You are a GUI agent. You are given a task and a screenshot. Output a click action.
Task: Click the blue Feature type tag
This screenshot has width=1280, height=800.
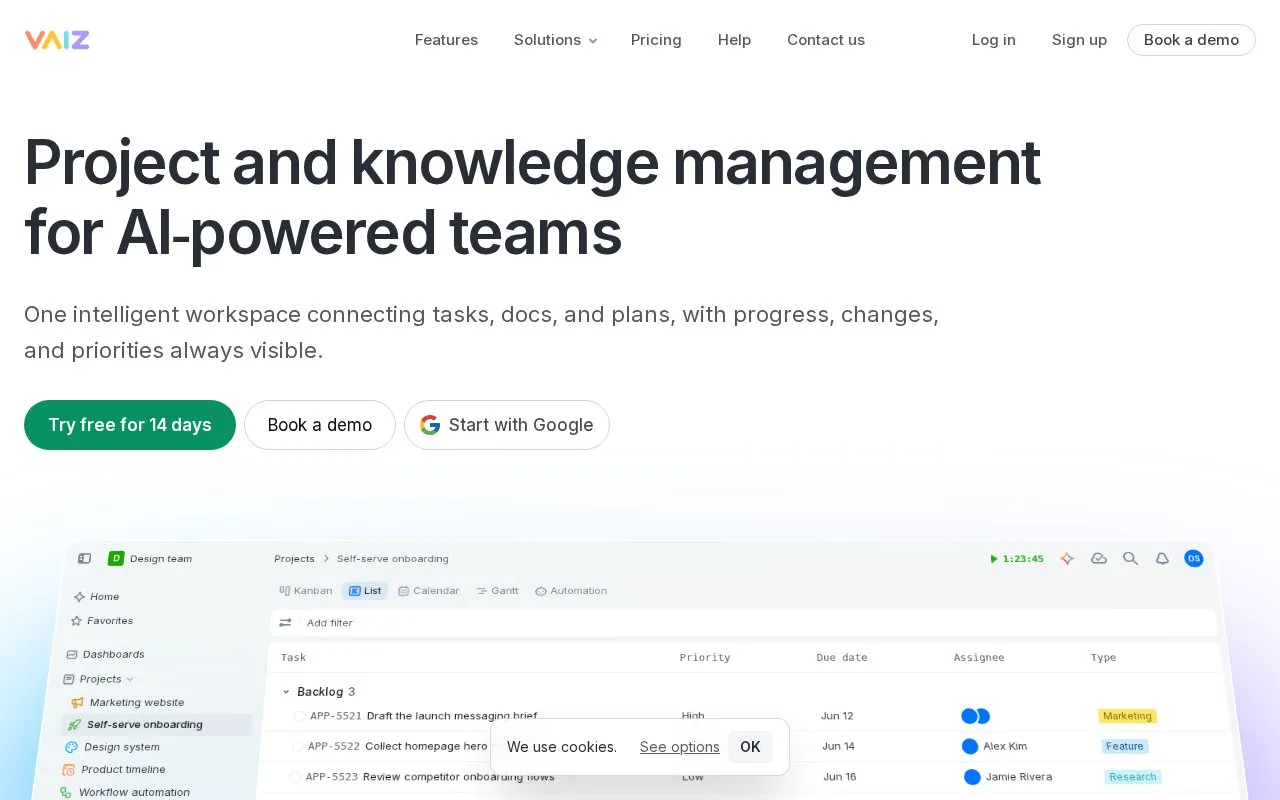(x=1125, y=746)
